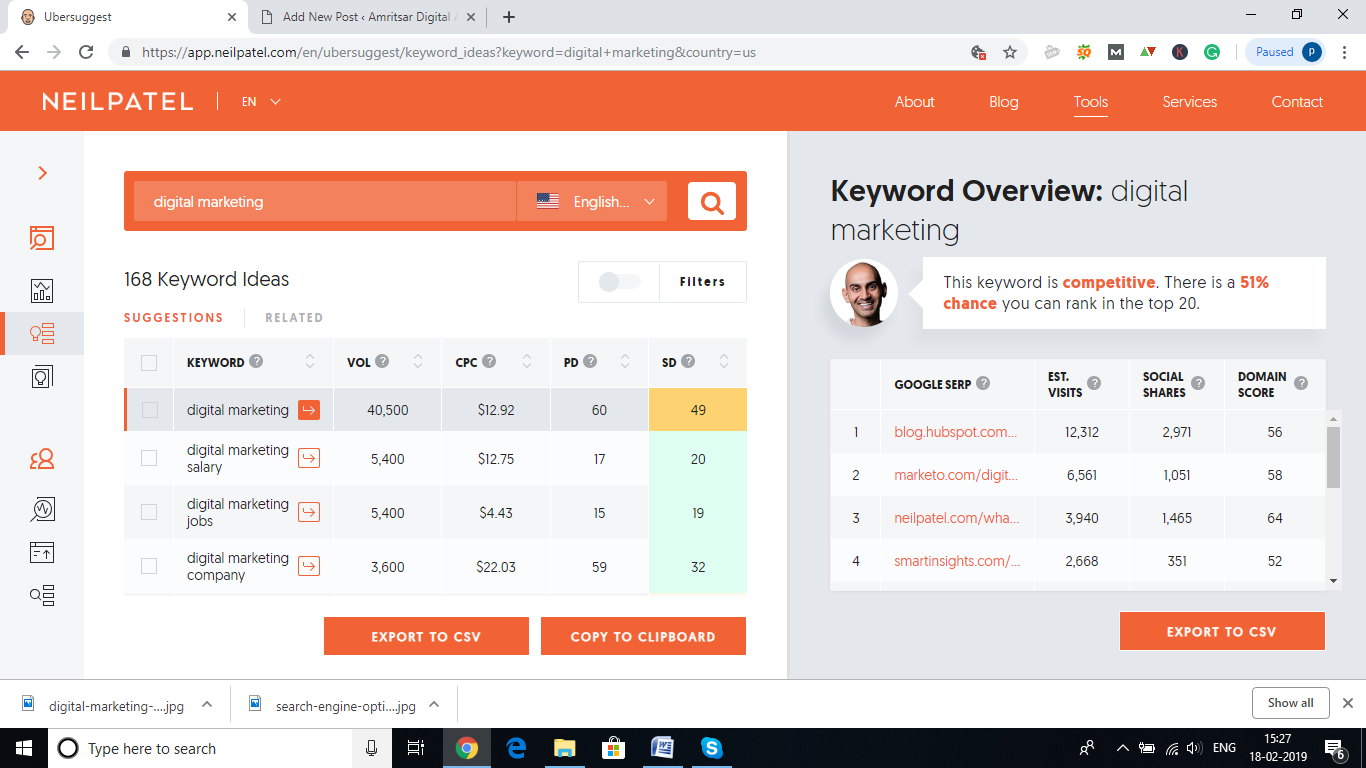Screen dimensions: 1366x768
Task: Expand the left sidebar with the arrow
Action: [42, 173]
